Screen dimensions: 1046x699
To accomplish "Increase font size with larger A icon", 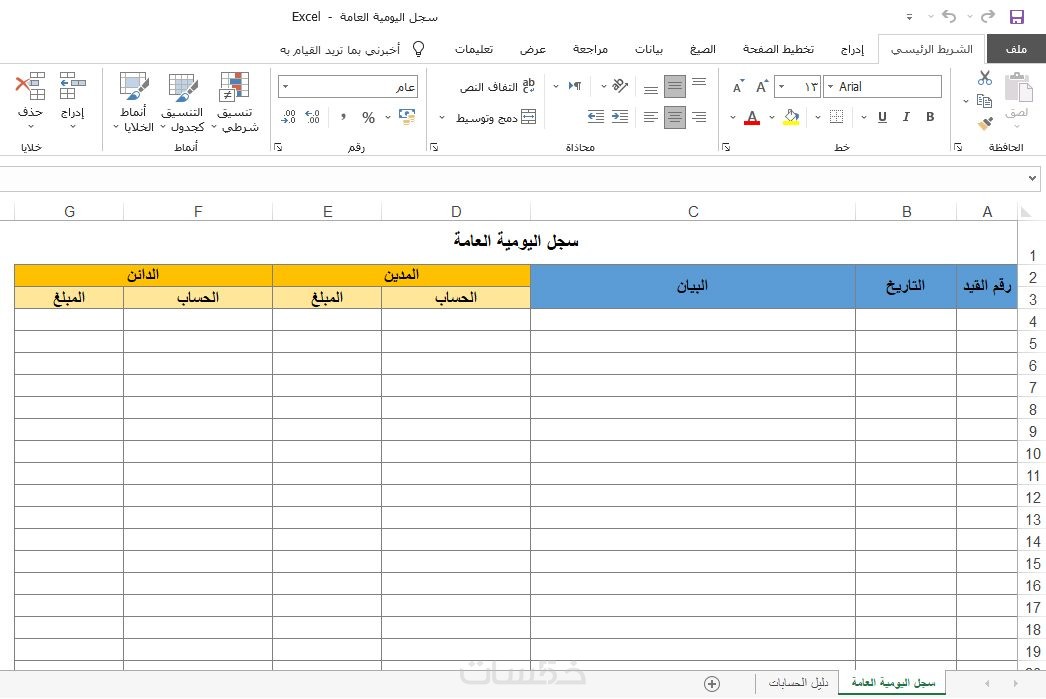I will (x=762, y=86).
